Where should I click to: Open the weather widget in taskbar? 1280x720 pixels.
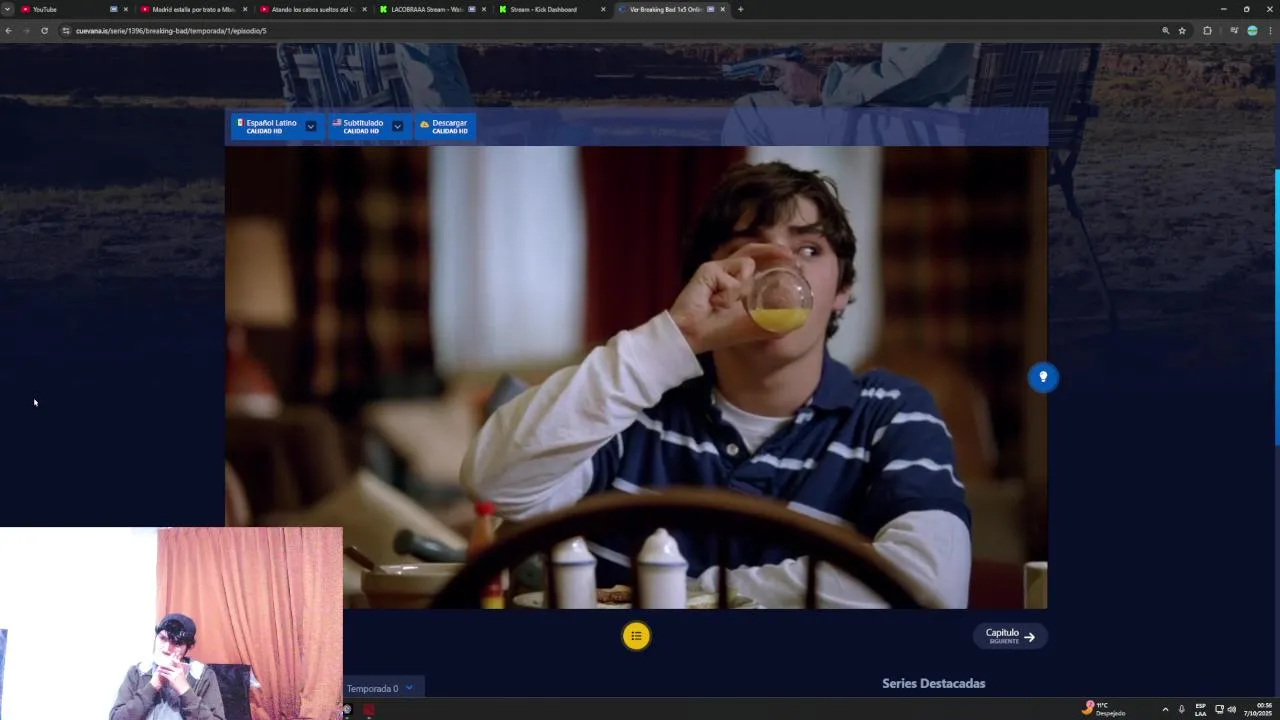tap(1104, 708)
